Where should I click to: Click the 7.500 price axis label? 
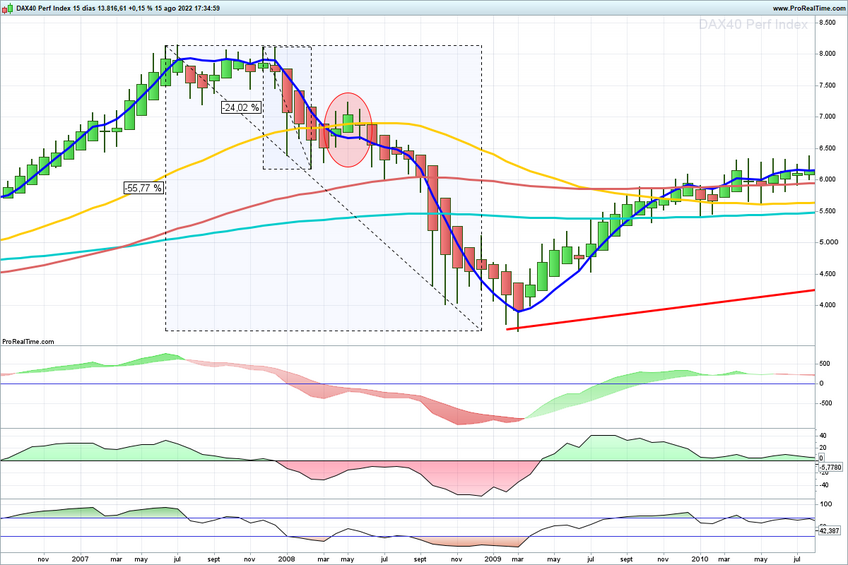(827, 85)
